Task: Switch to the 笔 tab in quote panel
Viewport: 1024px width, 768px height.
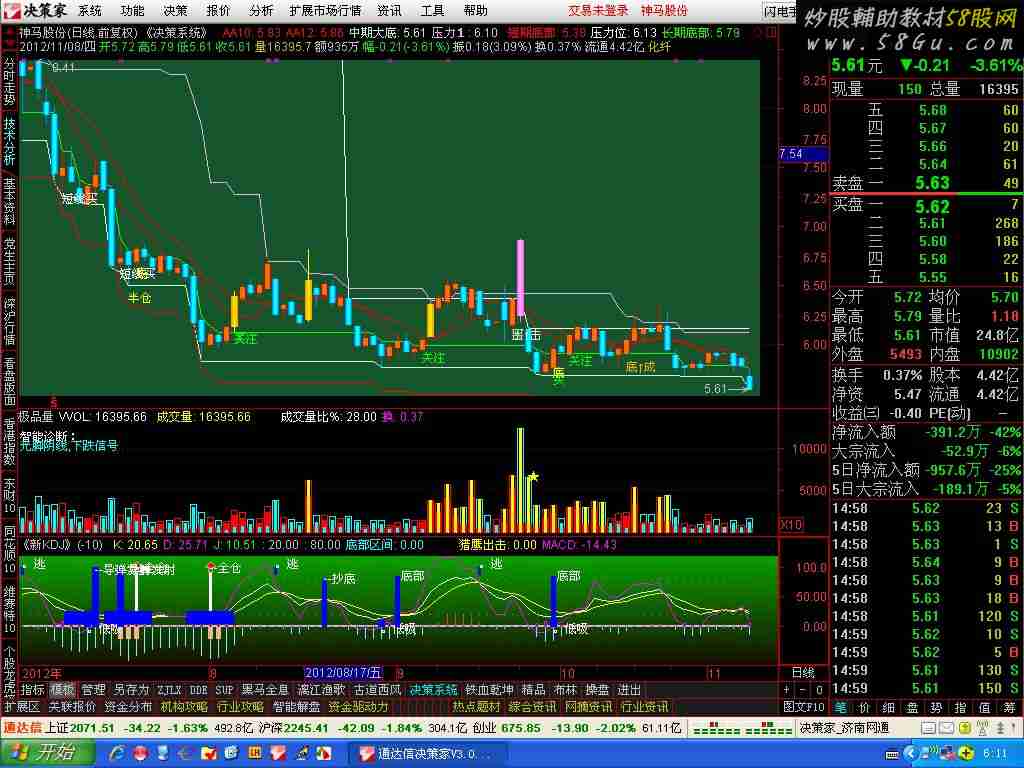Action: click(839, 707)
